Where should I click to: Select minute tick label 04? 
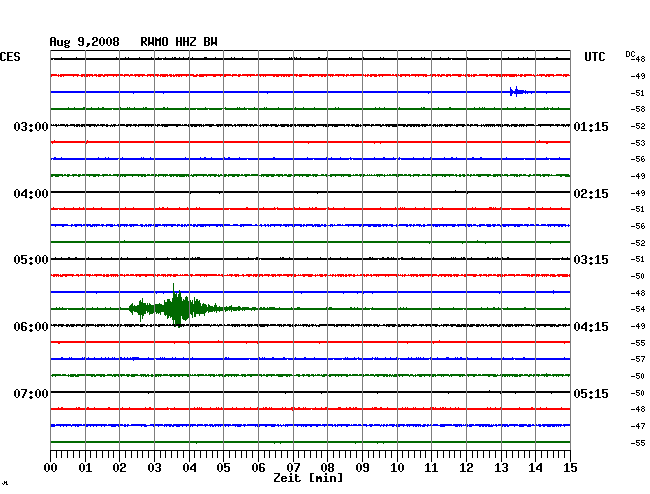(x=189, y=467)
